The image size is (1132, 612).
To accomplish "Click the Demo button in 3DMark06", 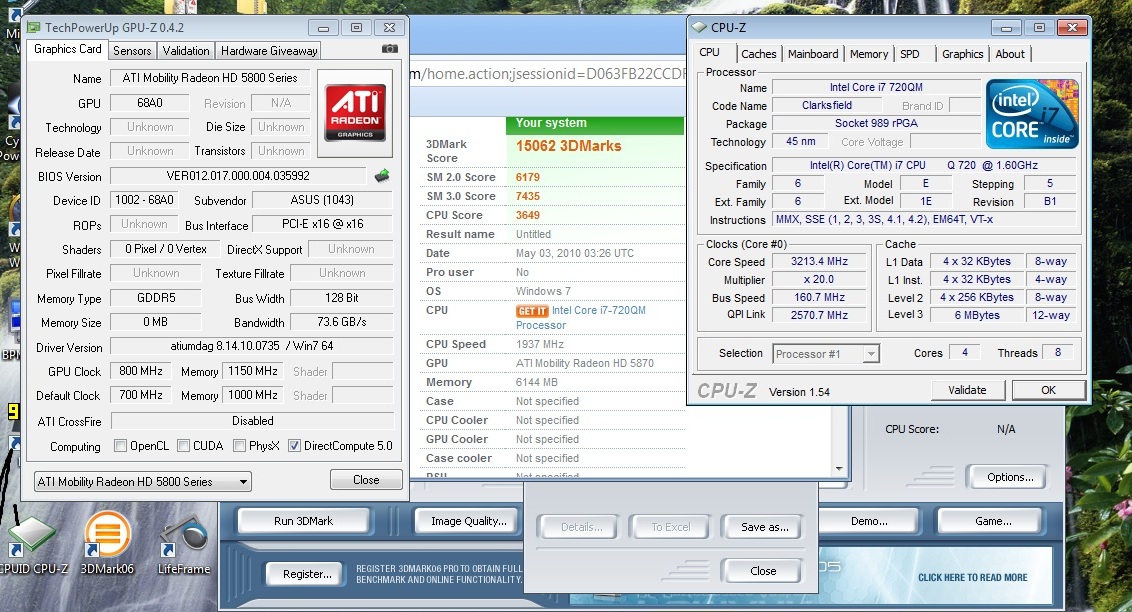I will coord(869,521).
